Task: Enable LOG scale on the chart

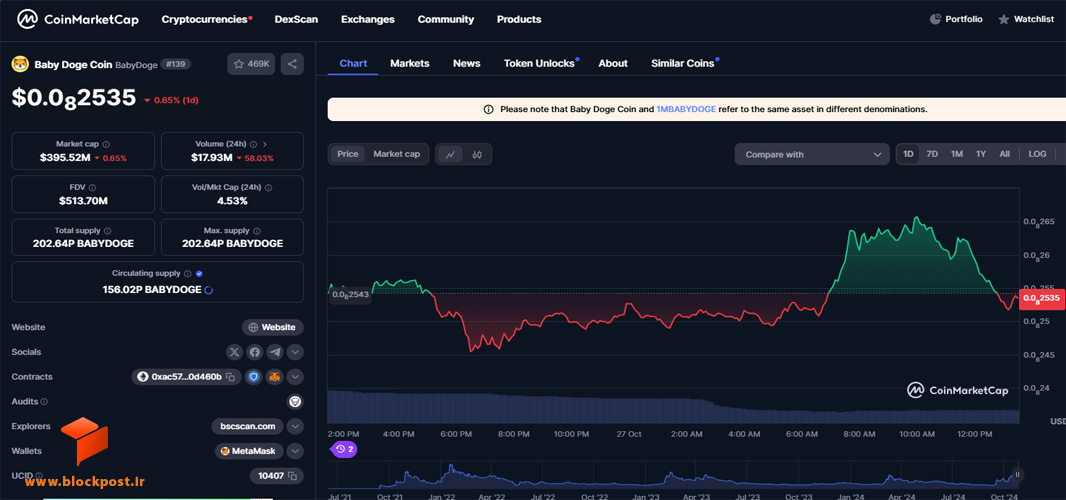Action: (x=1037, y=154)
